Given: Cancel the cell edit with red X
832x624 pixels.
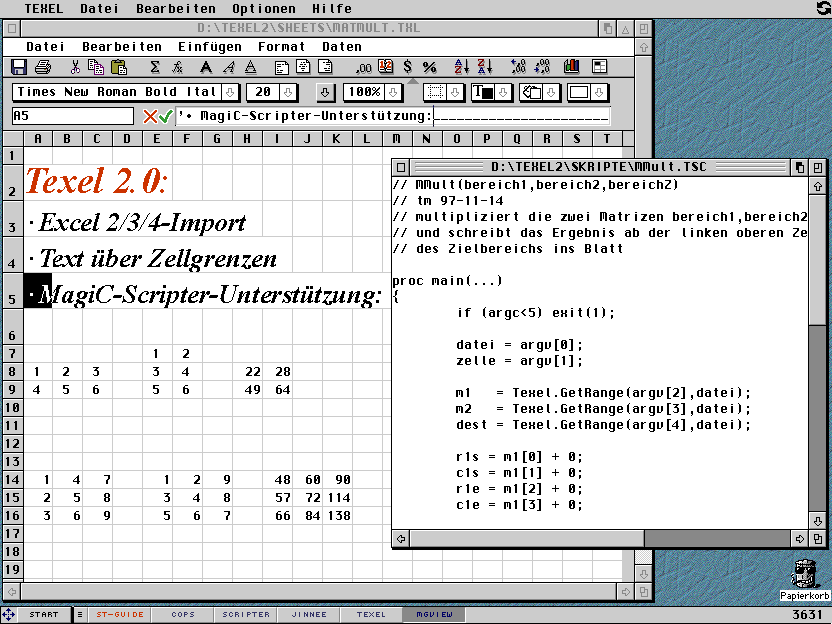Looking at the screenshot, I should point(150,116).
